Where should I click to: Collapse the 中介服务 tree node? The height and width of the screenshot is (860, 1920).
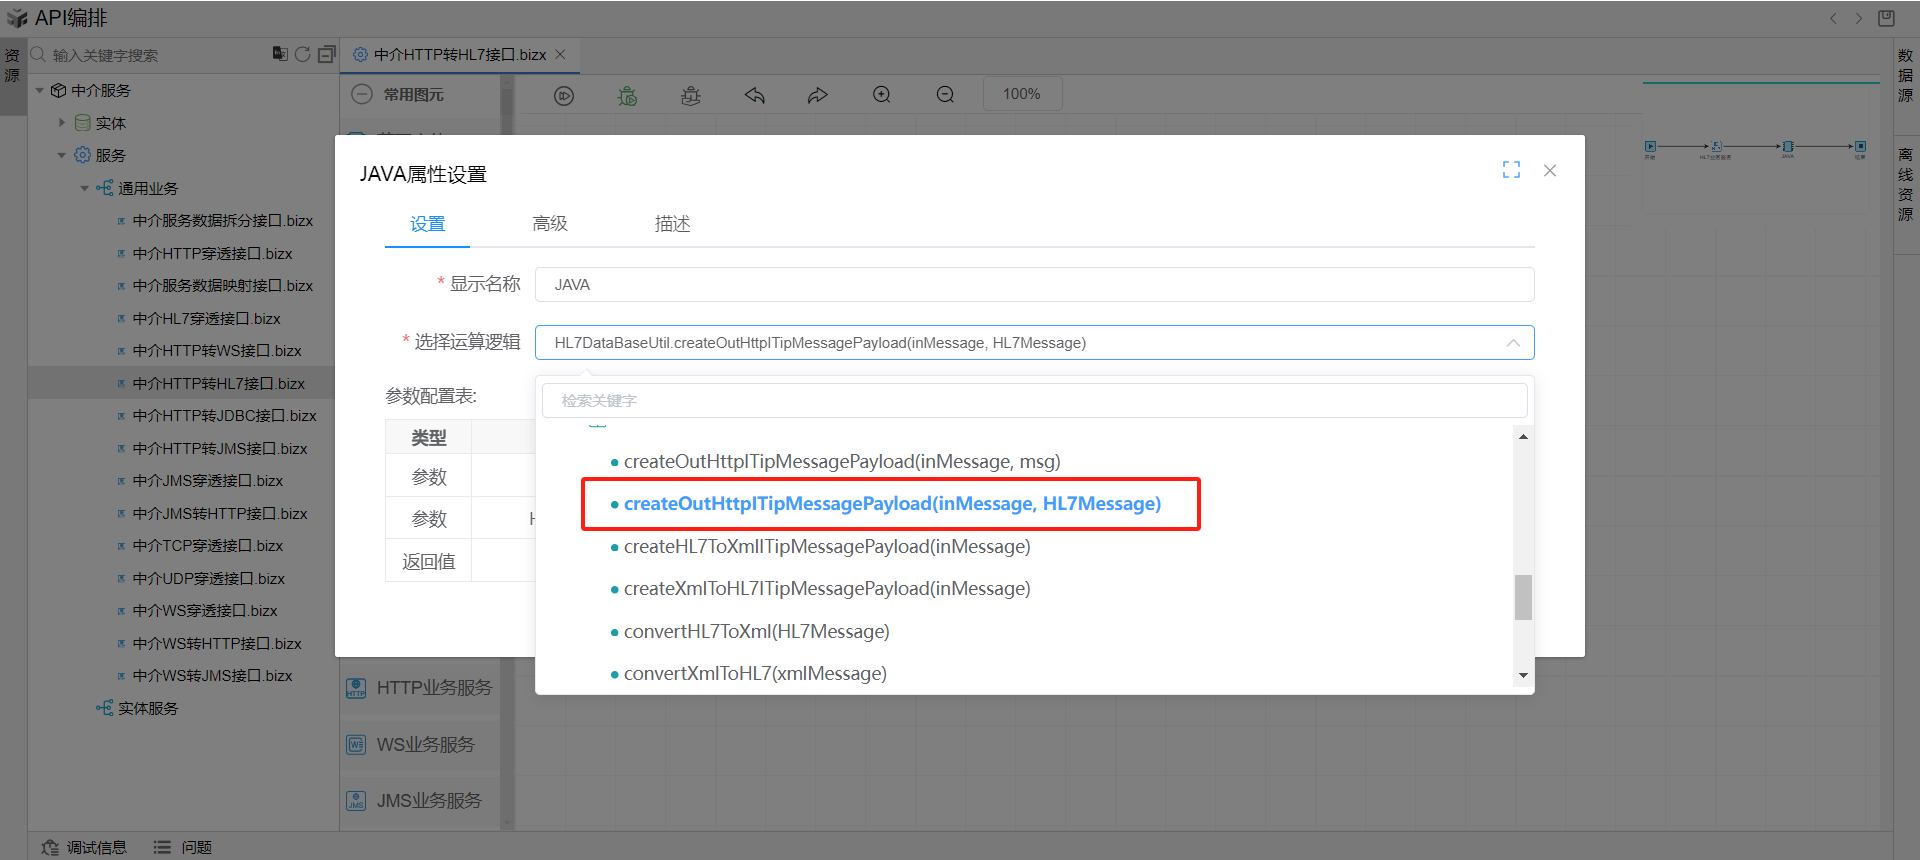[40, 91]
